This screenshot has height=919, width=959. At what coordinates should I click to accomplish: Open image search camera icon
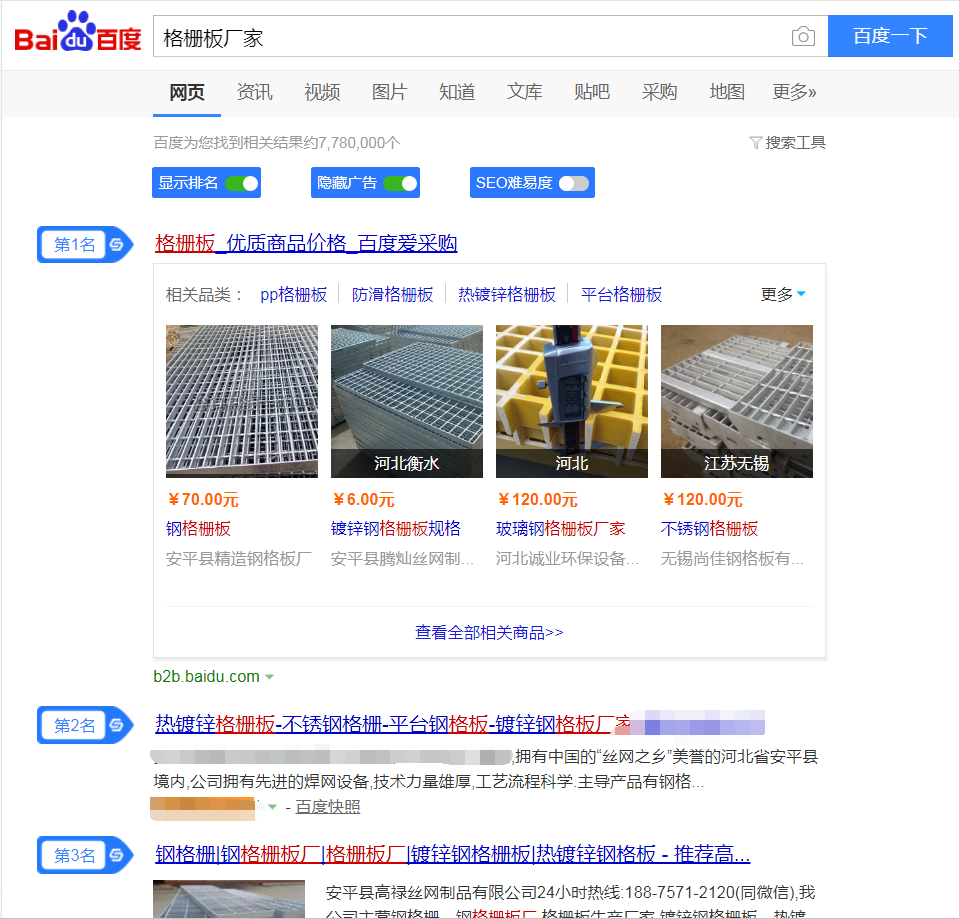tap(803, 37)
